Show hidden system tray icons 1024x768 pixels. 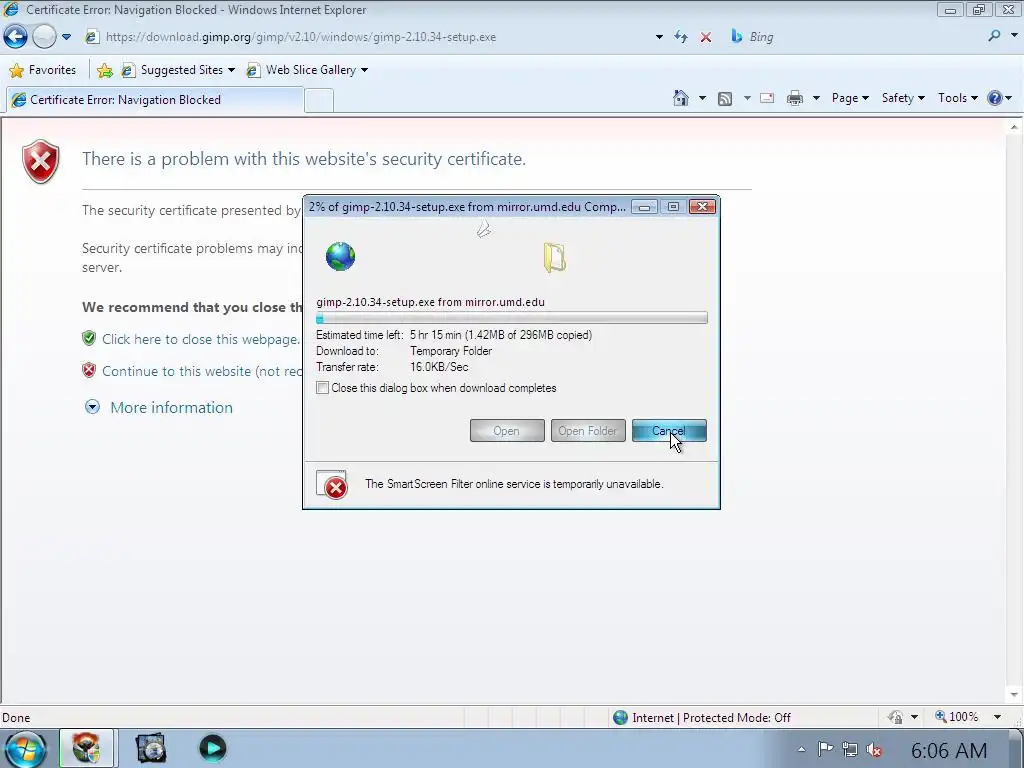point(801,749)
